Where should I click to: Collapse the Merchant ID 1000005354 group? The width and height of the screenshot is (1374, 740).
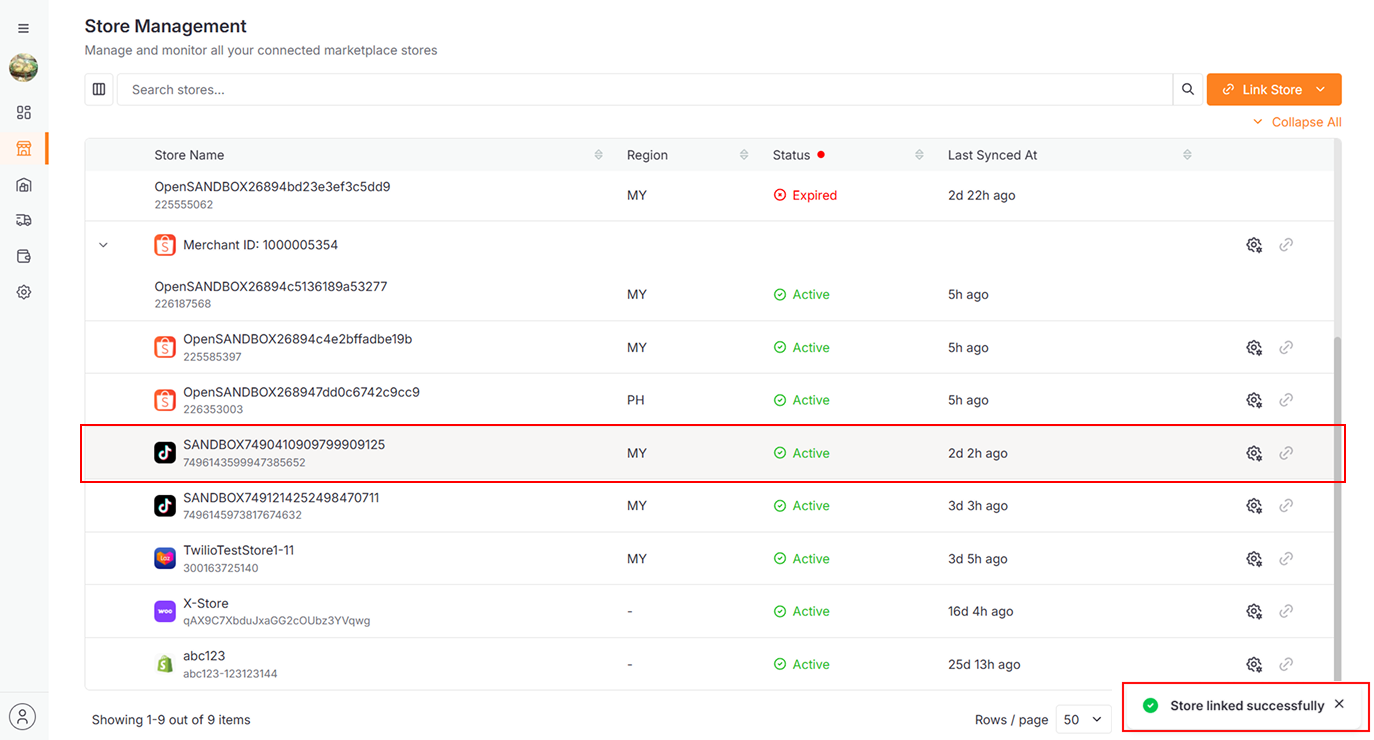[x=103, y=245]
